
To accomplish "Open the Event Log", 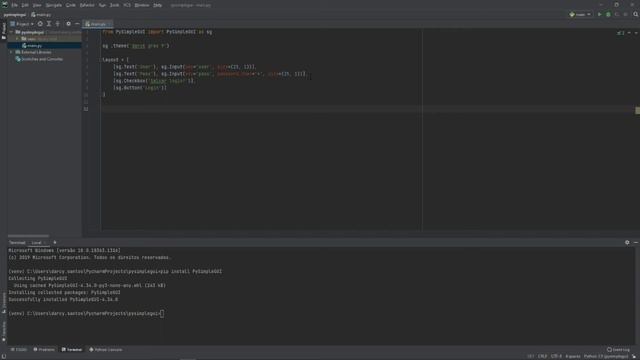I will click(x=618, y=349).
